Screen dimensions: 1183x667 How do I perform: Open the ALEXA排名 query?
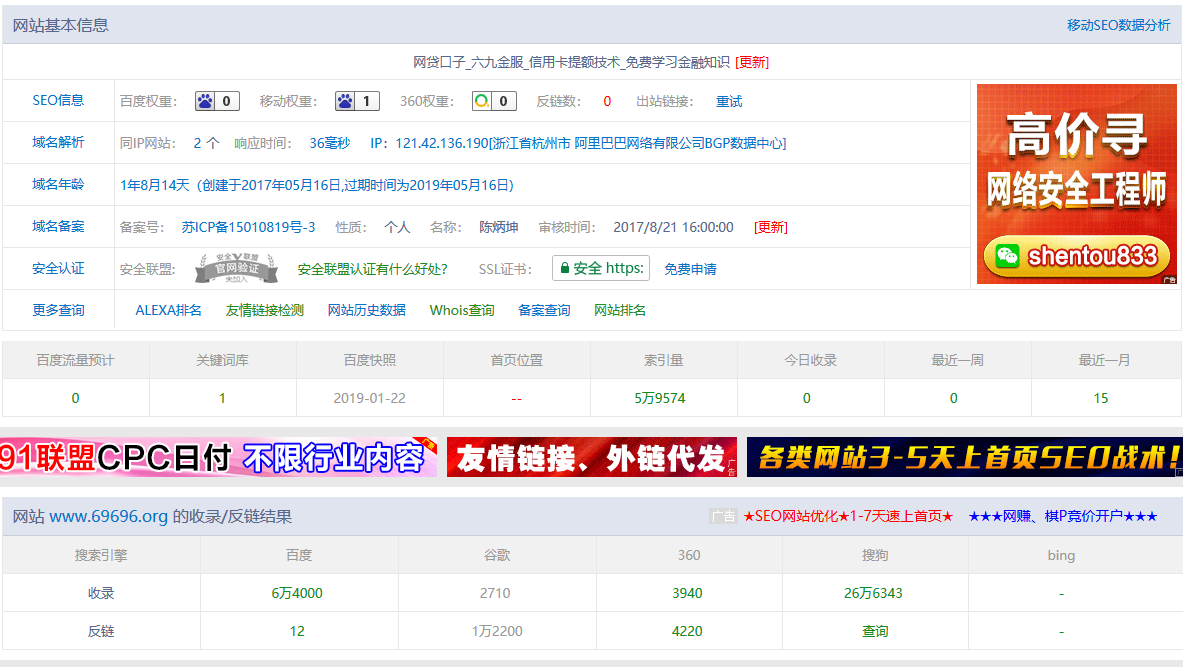(x=168, y=310)
